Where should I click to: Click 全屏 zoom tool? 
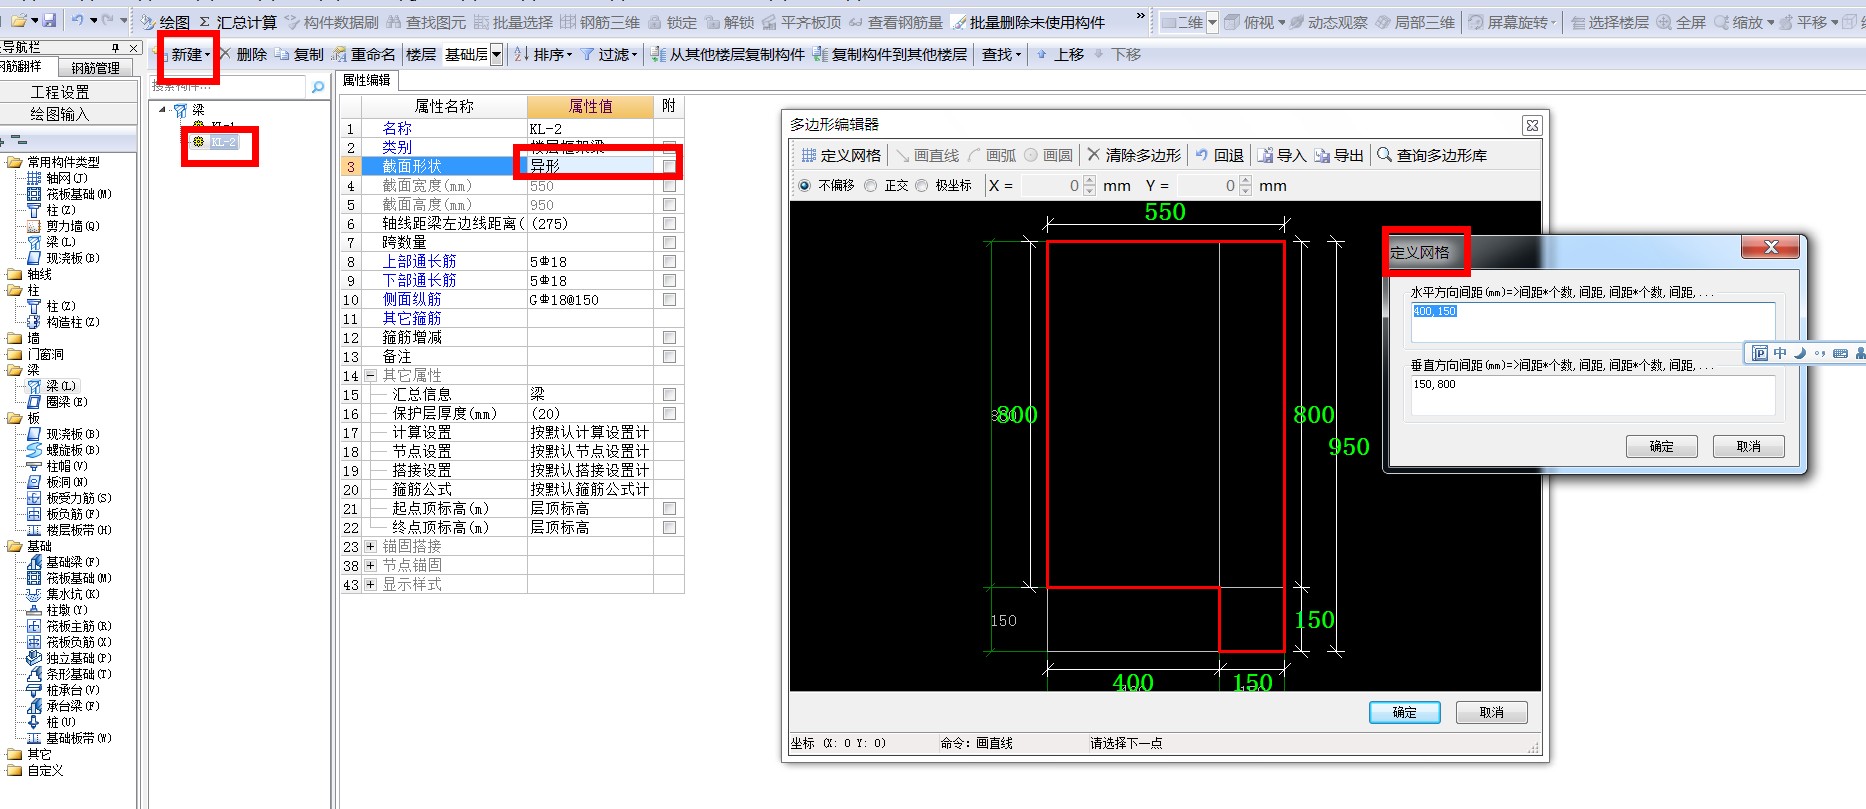(x=1681, y=22)
